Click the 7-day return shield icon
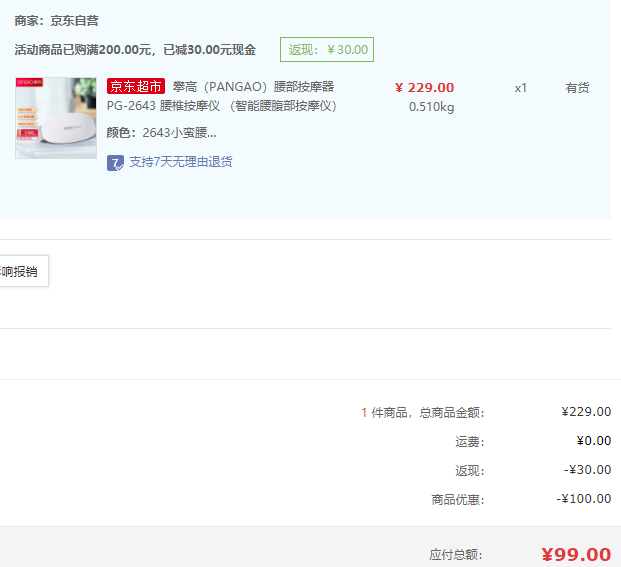The width and height of the screenshot is (621, 567). click(x=115, y=163)
